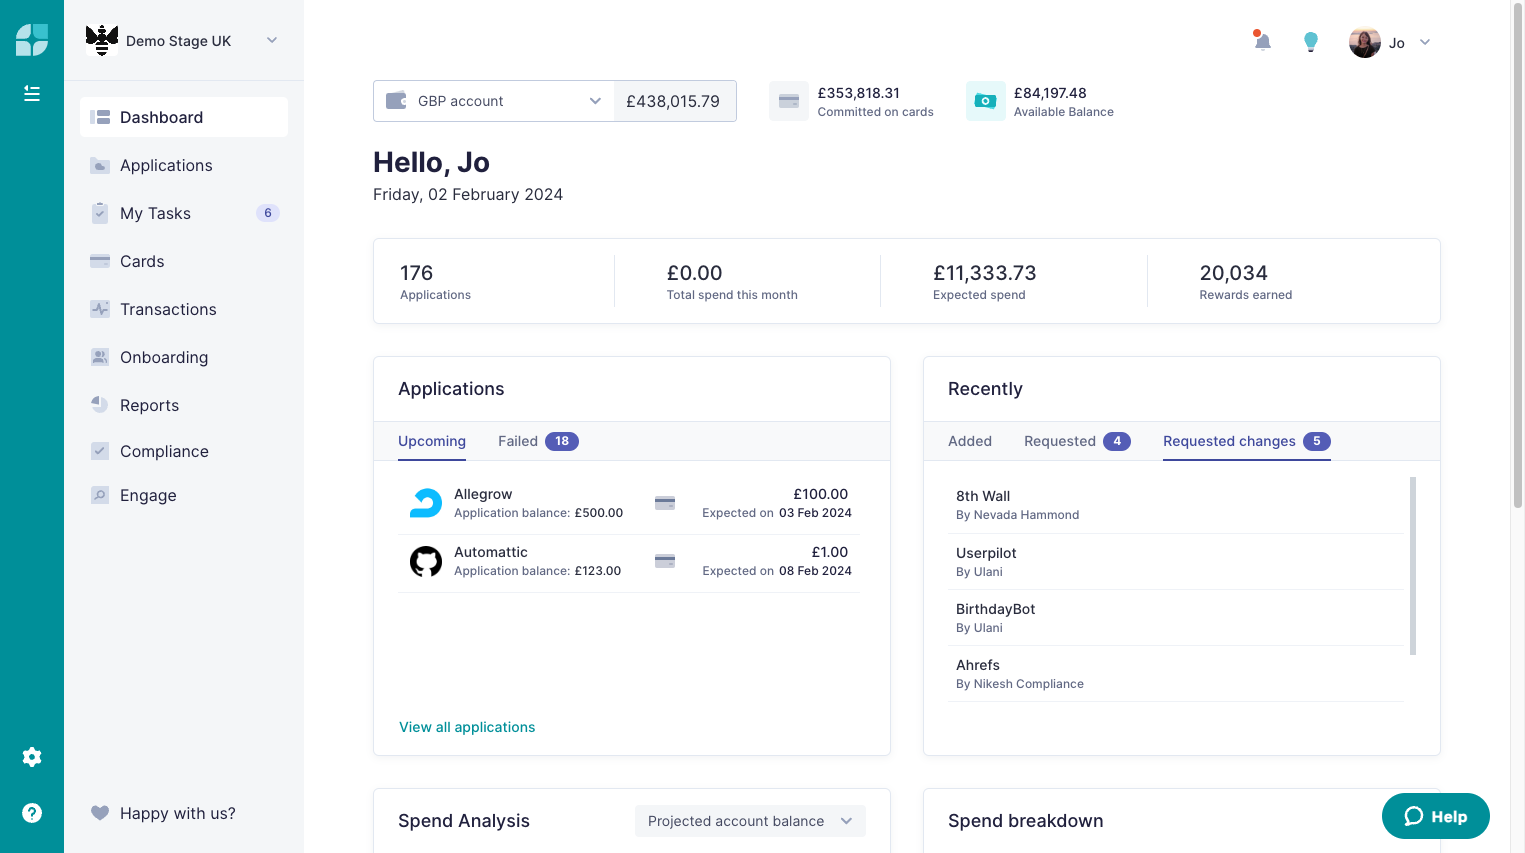
Task: Click the card icon in the Allegrow row
Action: pyautogui.click(x=665, y=503)
